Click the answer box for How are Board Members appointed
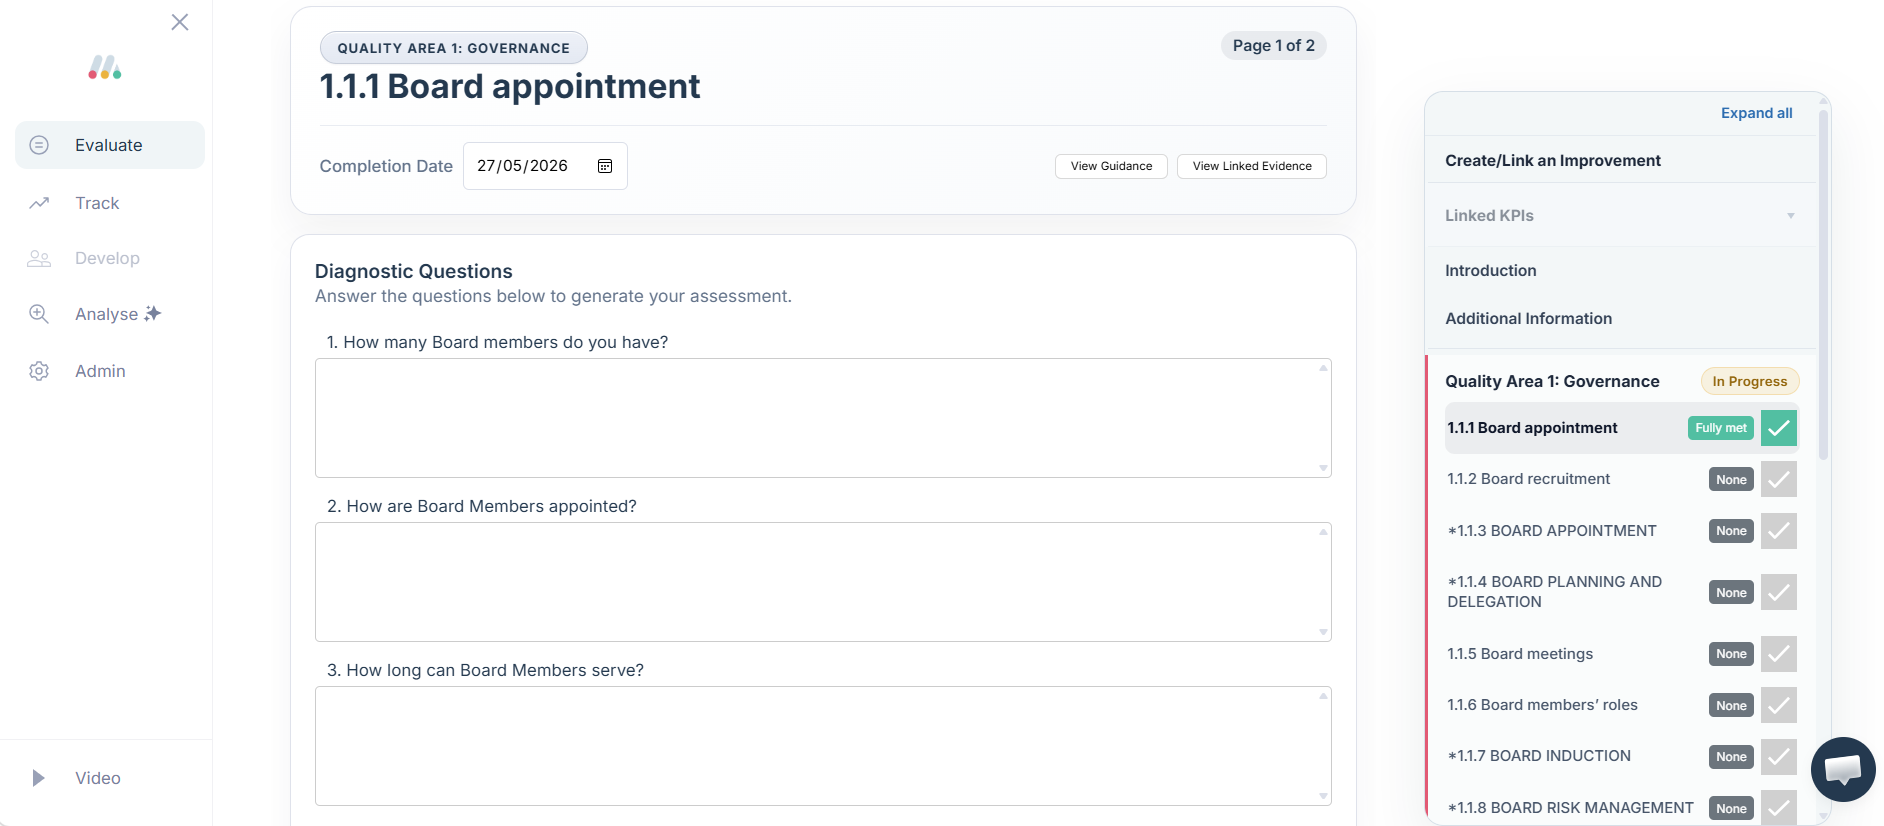The height and width of the screenshot is (826, 1884). [x=823, y=582]
